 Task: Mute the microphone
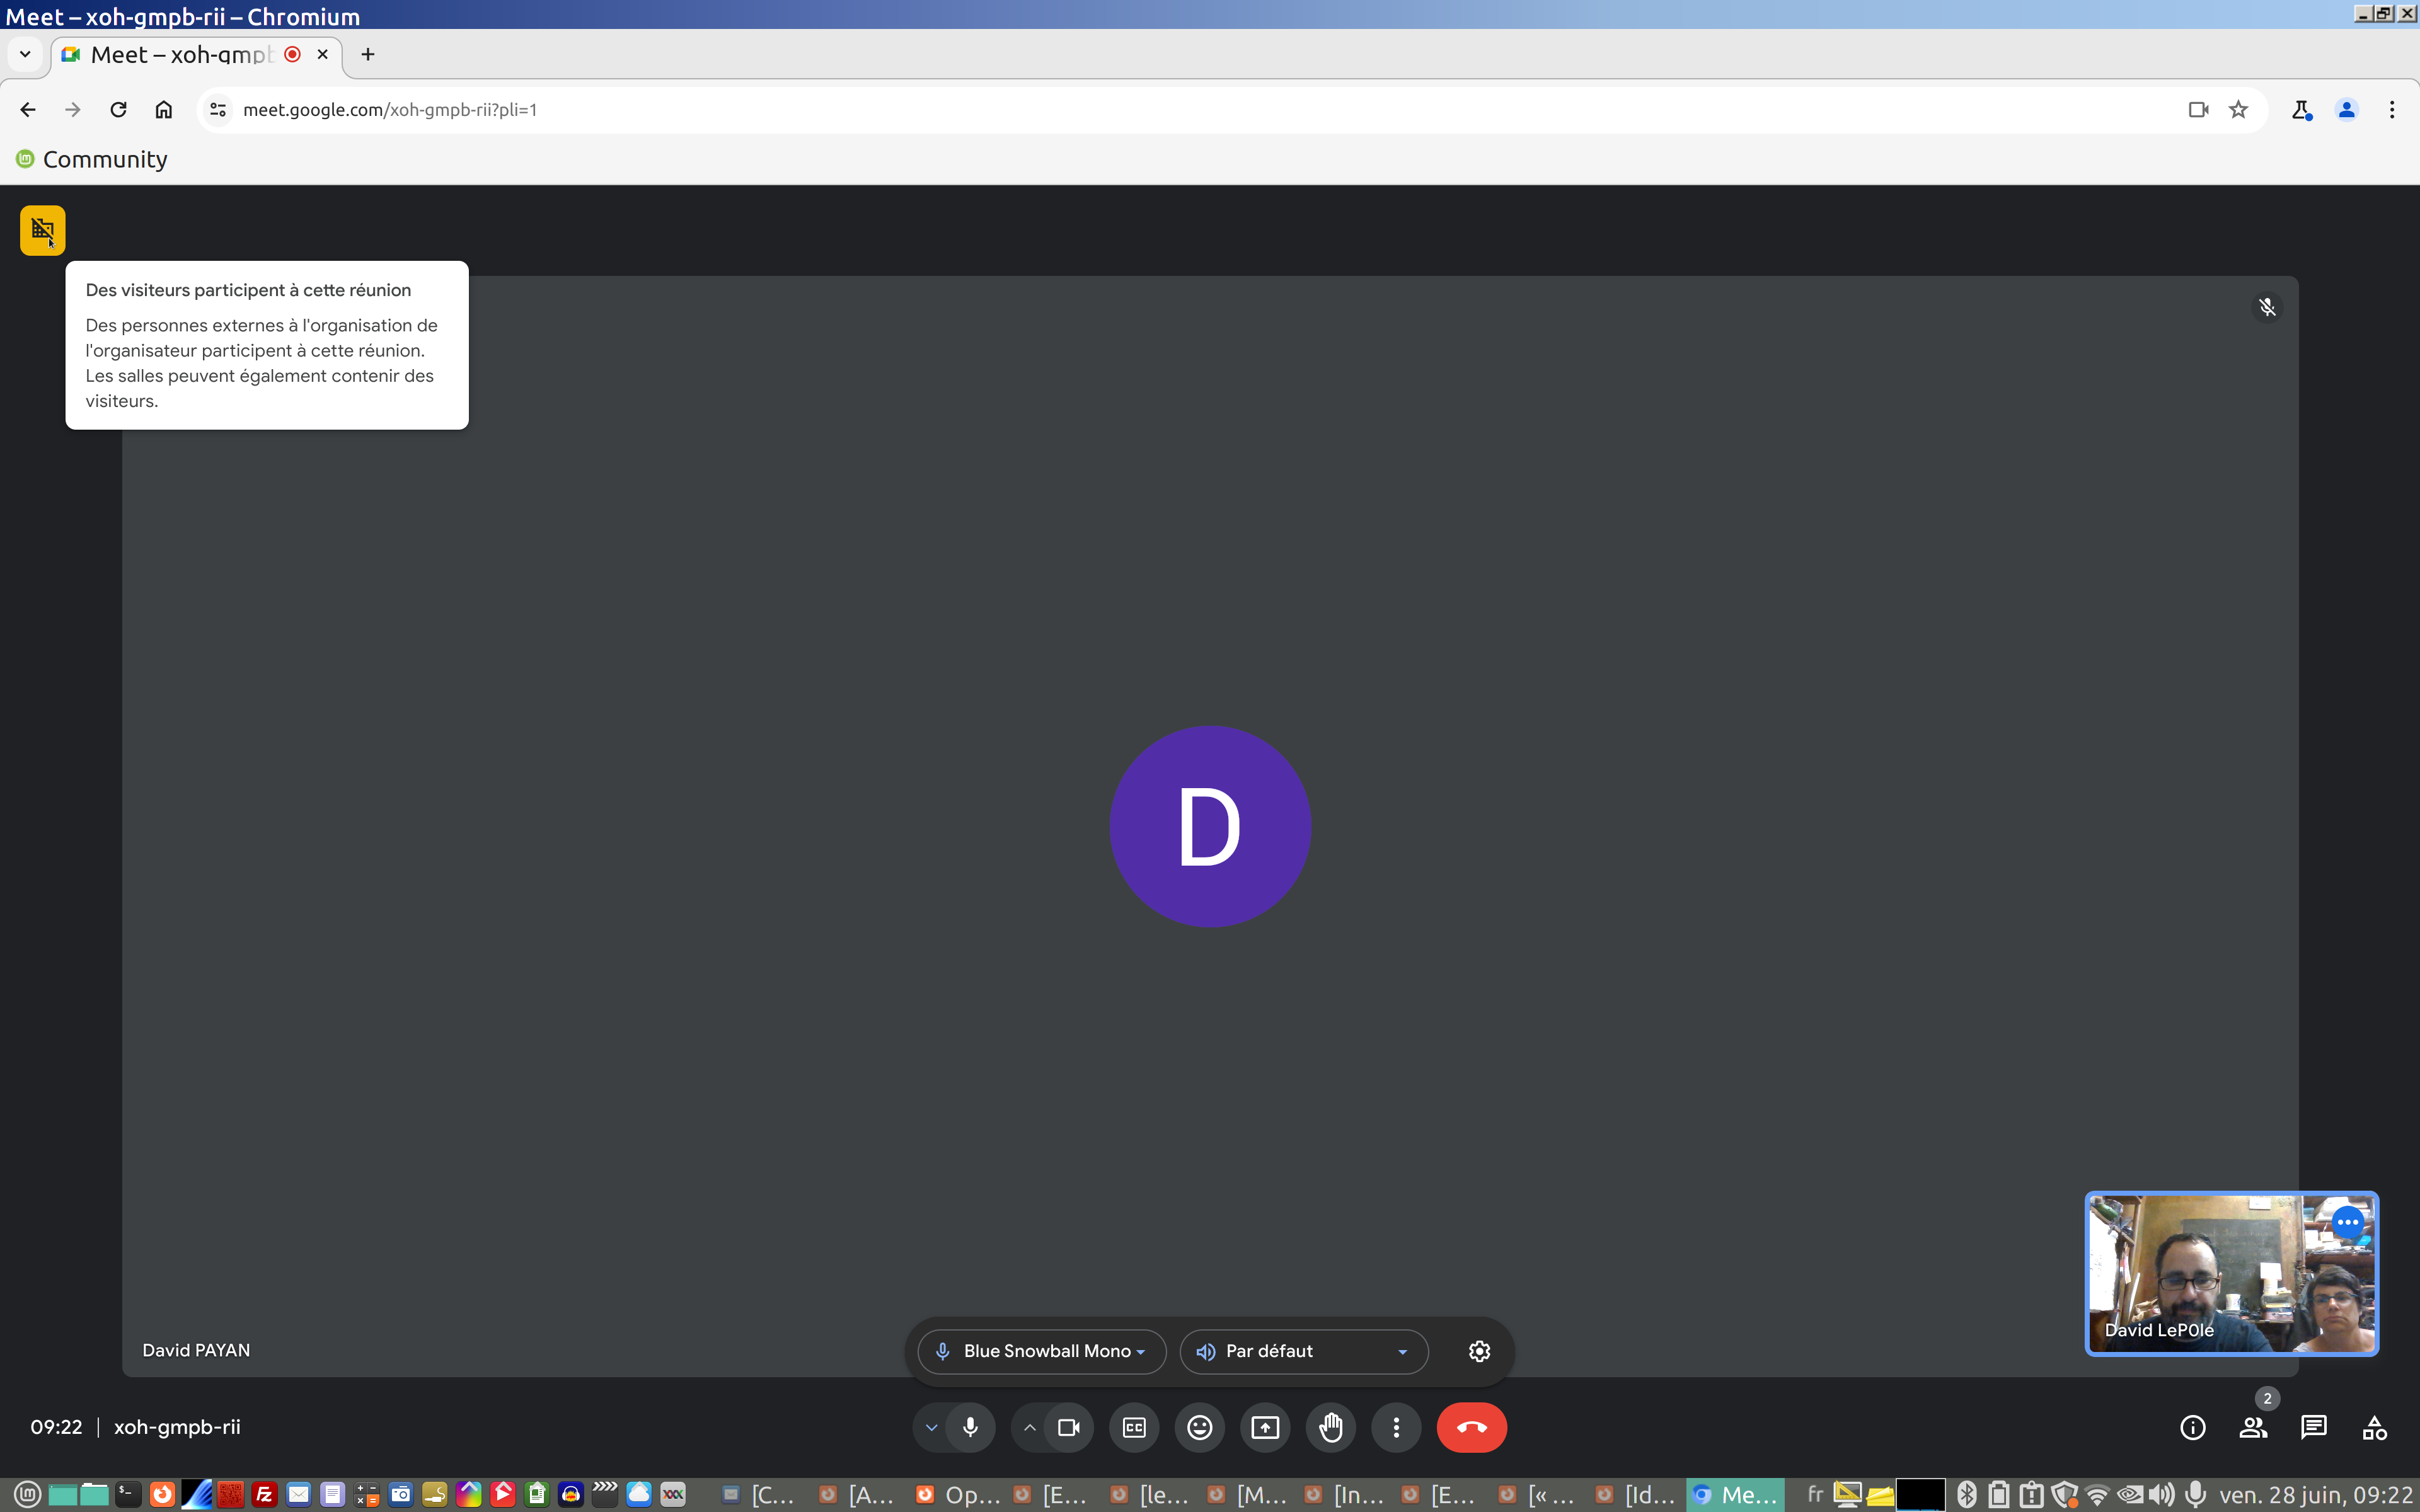pos(970,1428)
